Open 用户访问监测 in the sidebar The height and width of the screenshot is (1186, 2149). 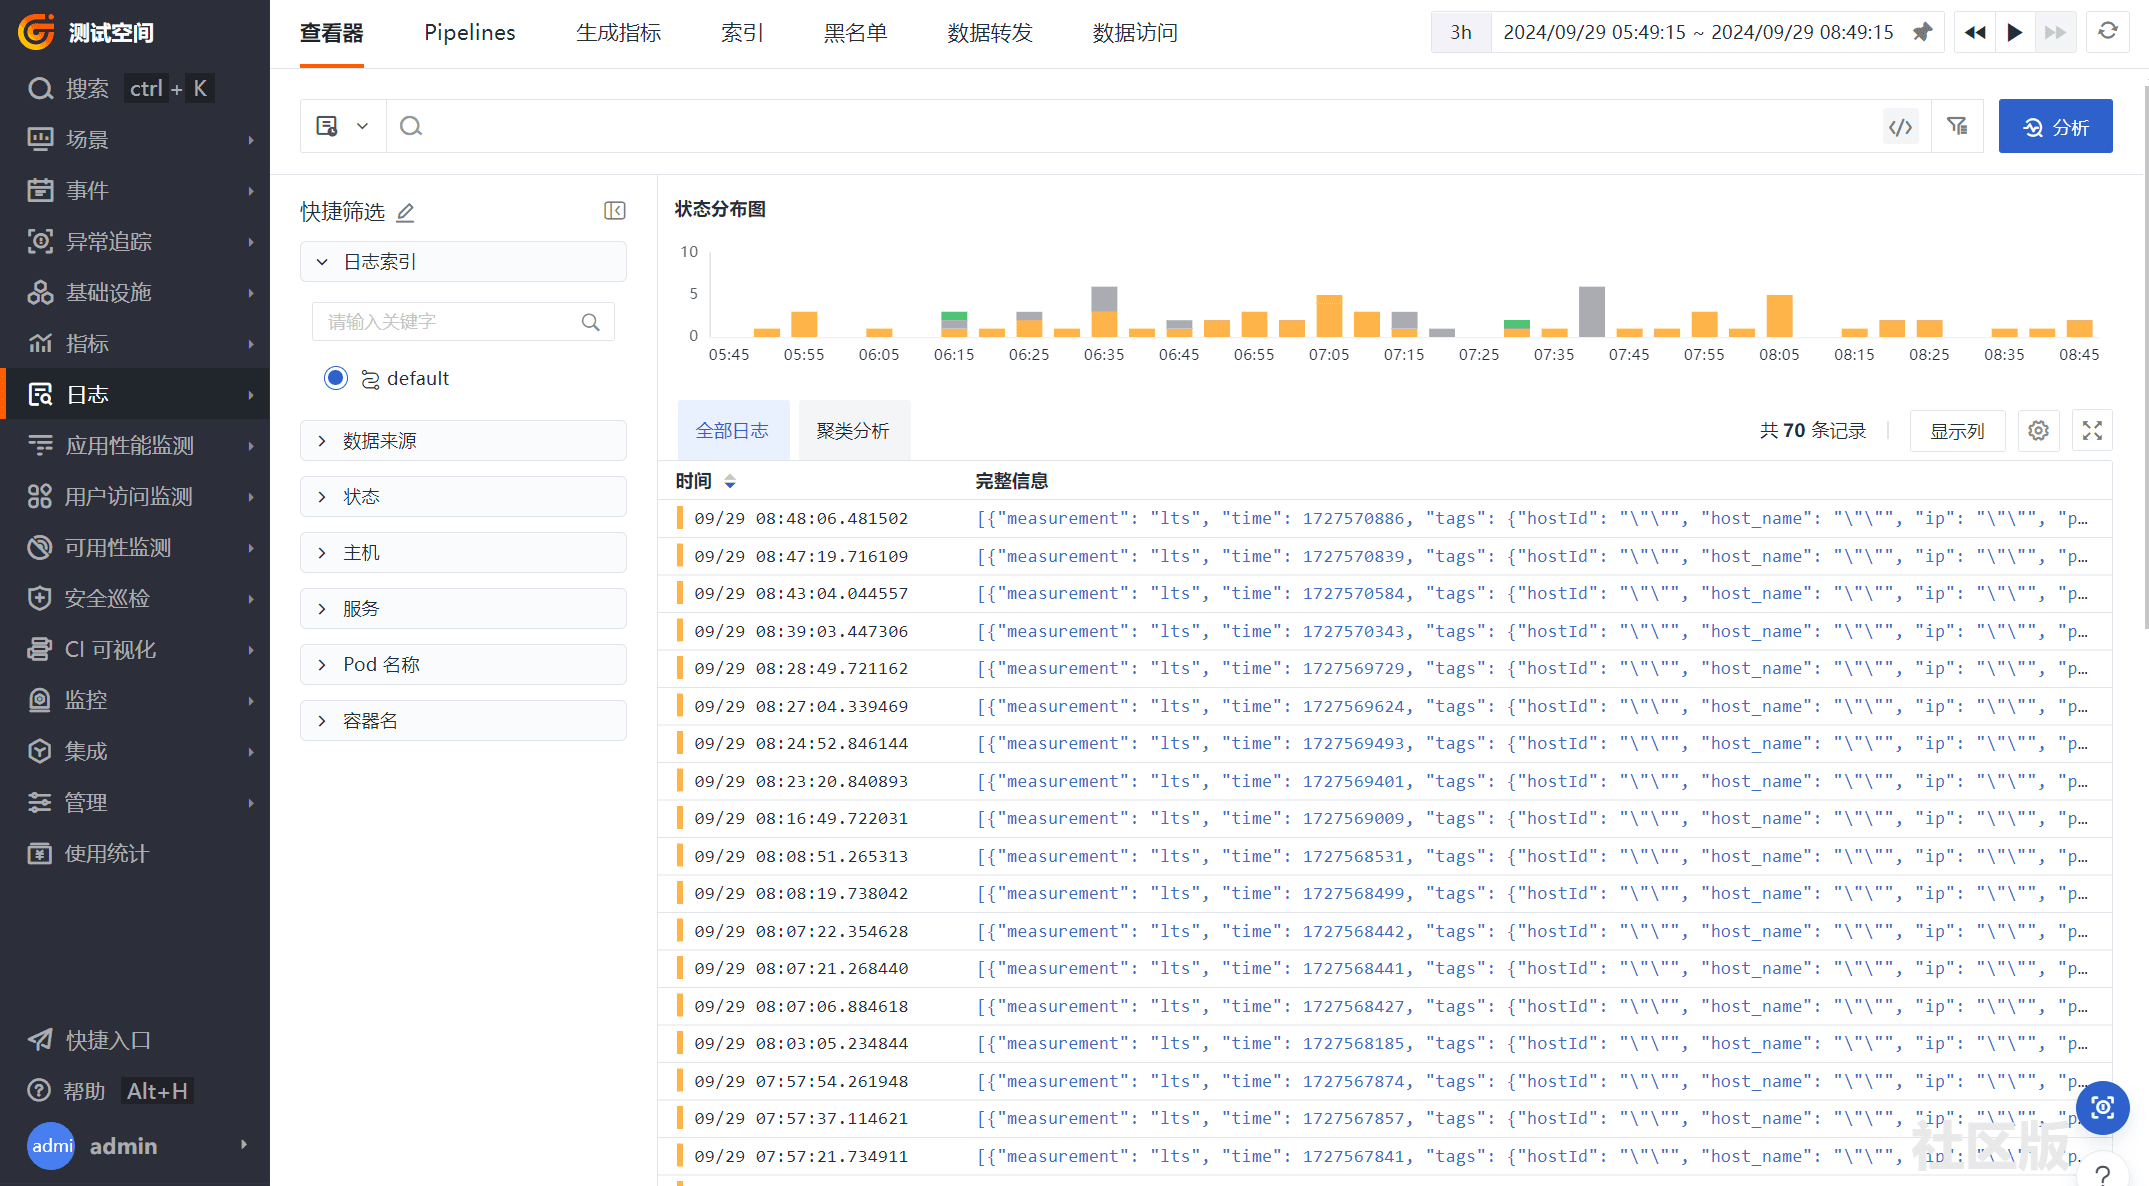[x=135, y=496]
